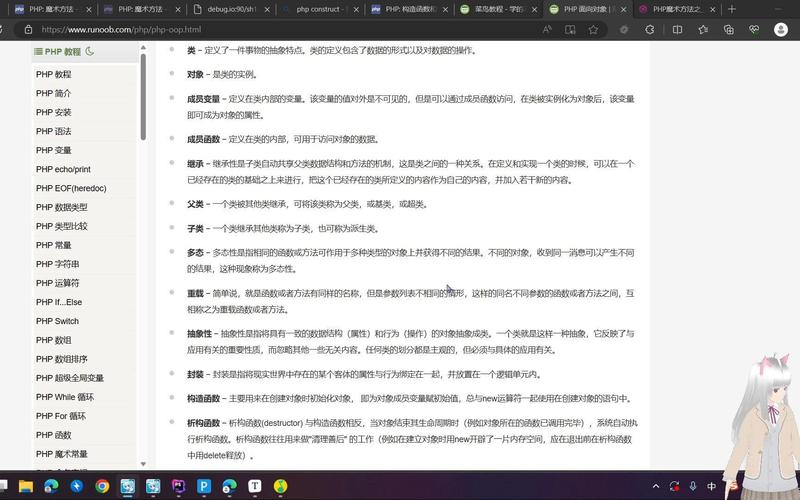Click the sidebar scrollbar thumb

coord(143,96)
